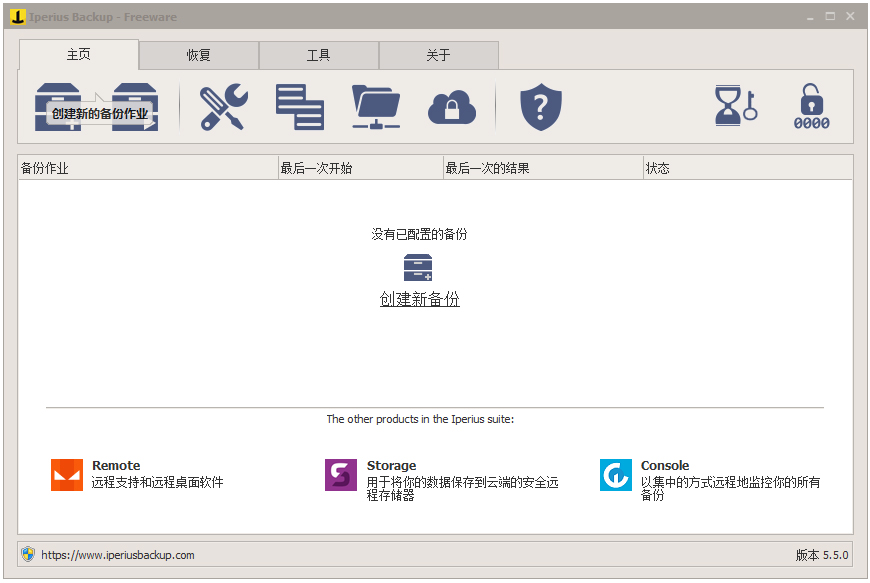Open the help shield question icon
This screenshot has height=583, width=870.
point(541,107)
